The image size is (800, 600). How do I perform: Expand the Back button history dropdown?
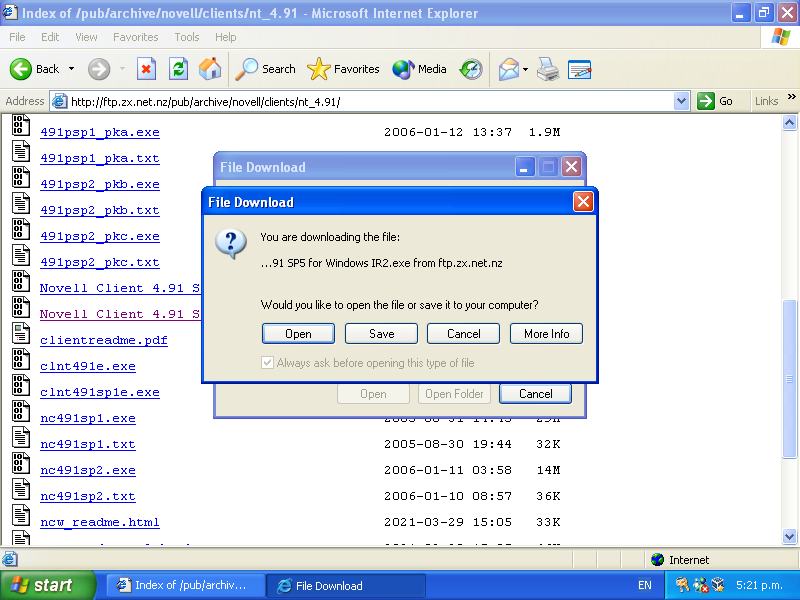(71, 69)
